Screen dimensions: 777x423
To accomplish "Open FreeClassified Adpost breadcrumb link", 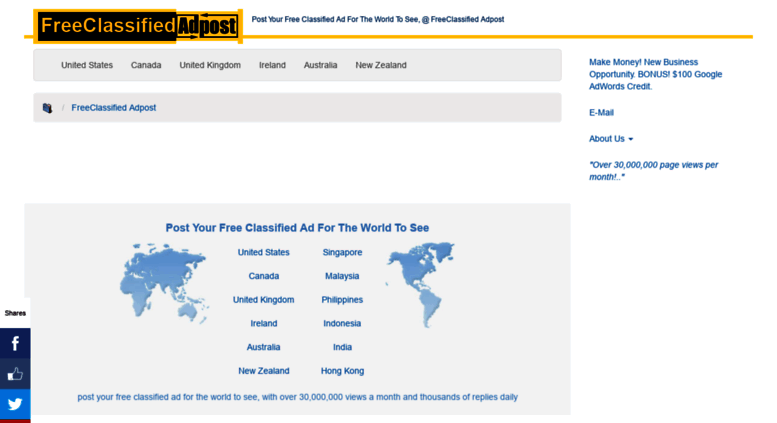I will (114, 108).
